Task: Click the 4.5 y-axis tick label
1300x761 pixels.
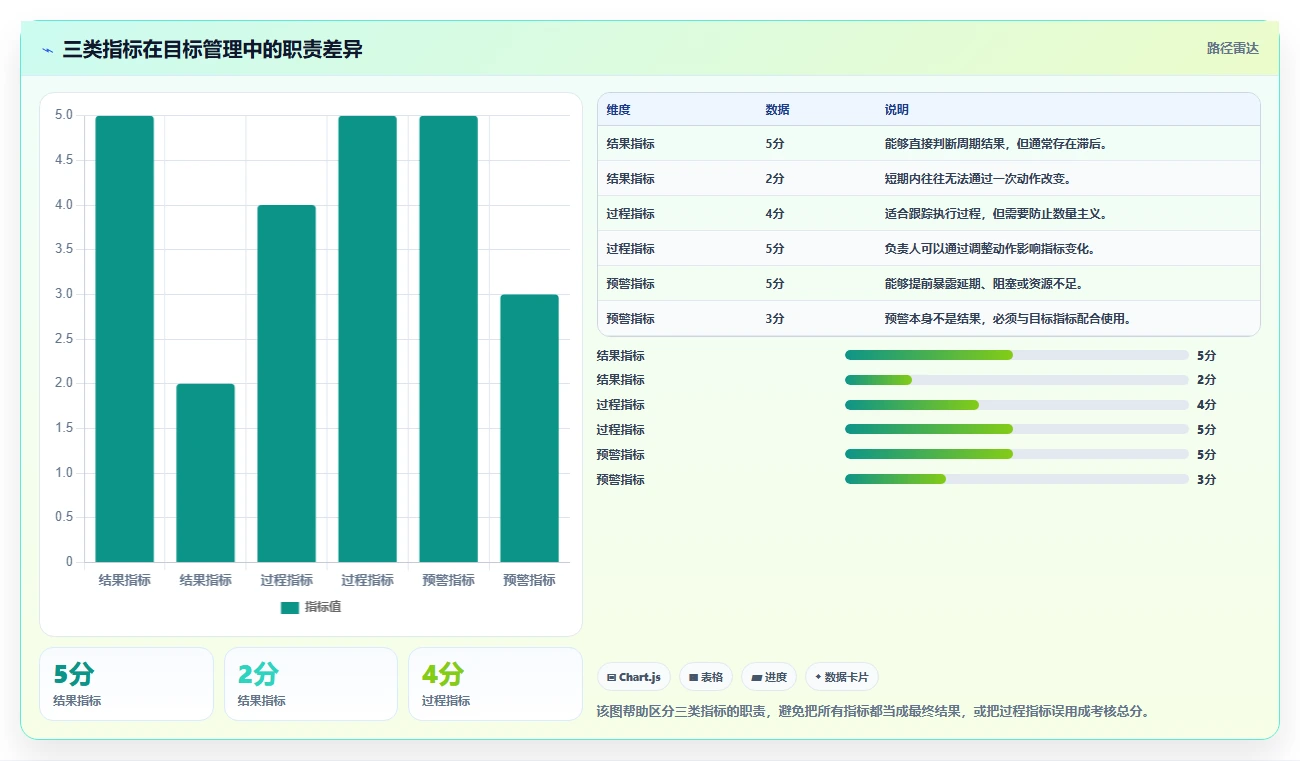Action: click(x=63, y=160)
